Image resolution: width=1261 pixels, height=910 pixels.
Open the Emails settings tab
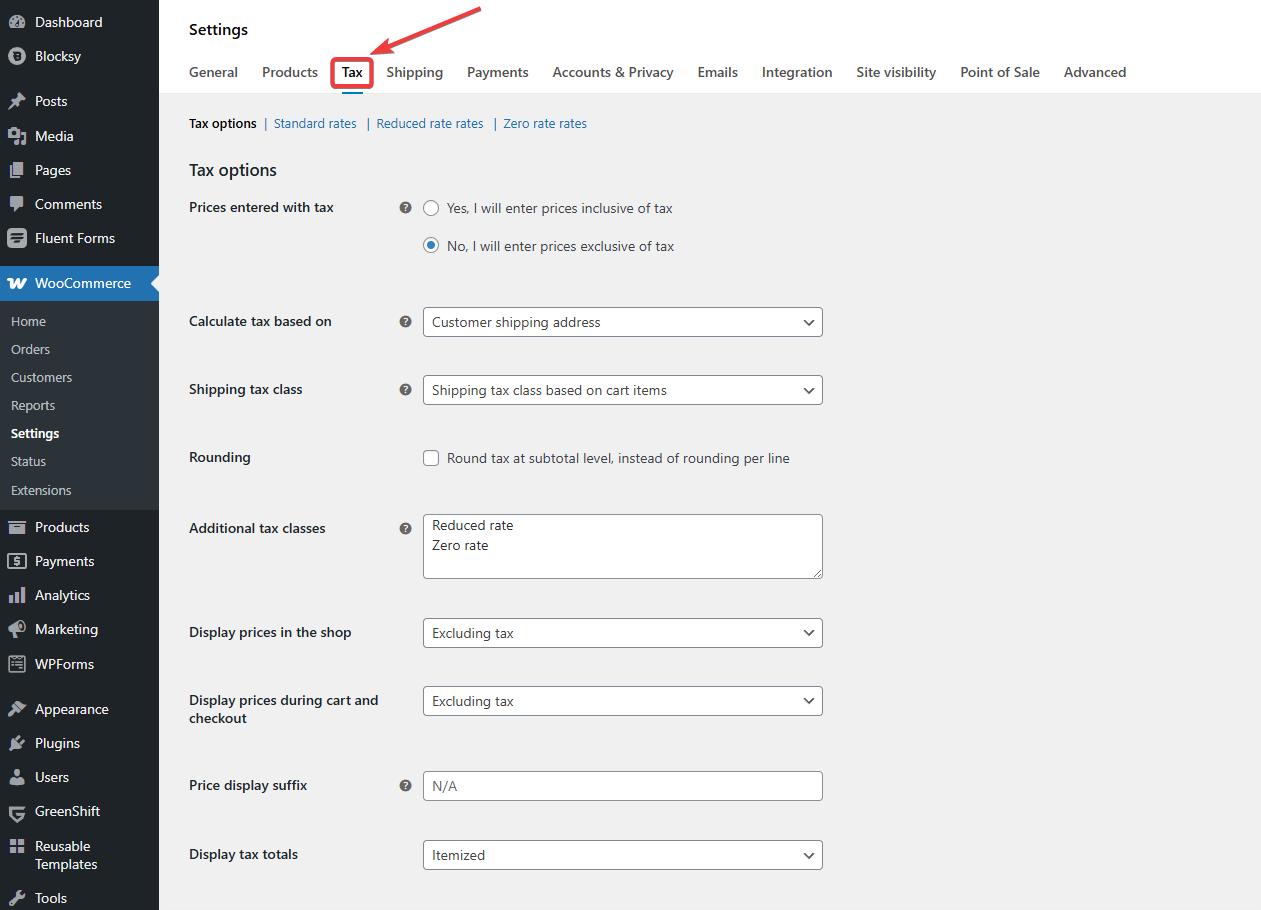[x=718, y=72]
